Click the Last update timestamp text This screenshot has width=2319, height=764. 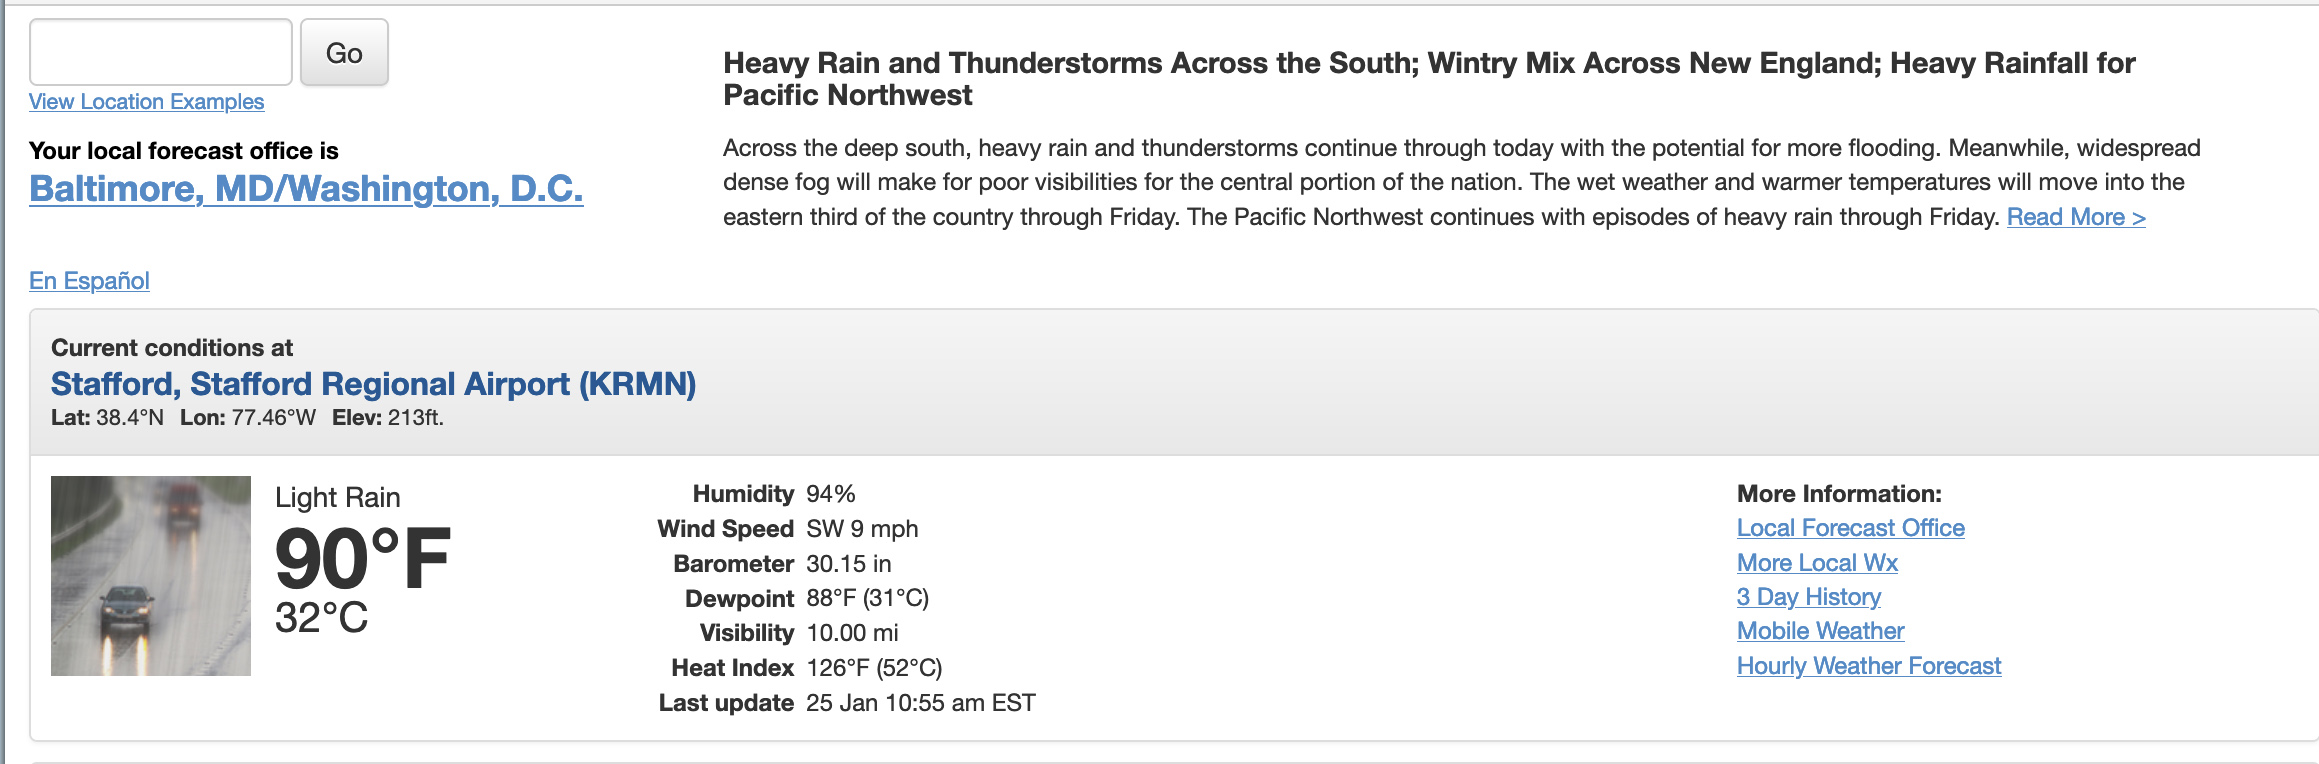click(x=921, y=703)
